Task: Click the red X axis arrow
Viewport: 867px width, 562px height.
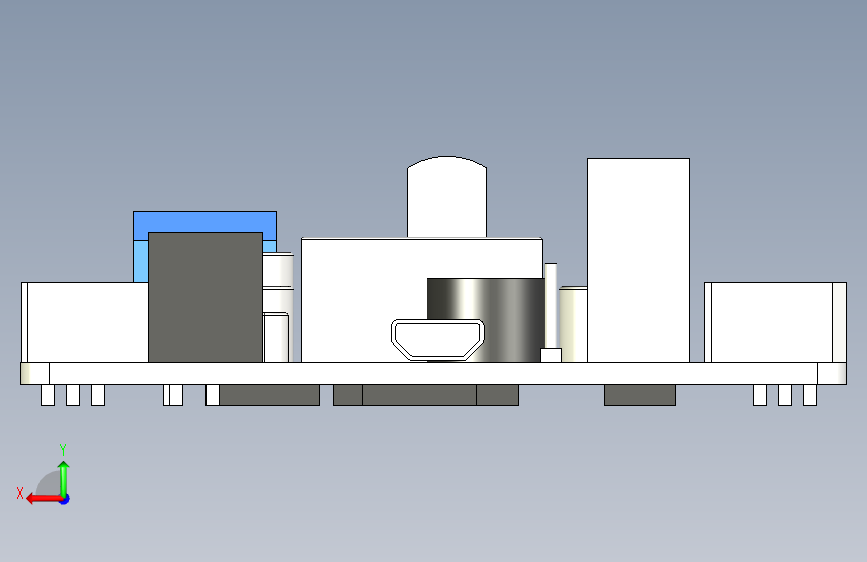Action: tap(43, 499)
